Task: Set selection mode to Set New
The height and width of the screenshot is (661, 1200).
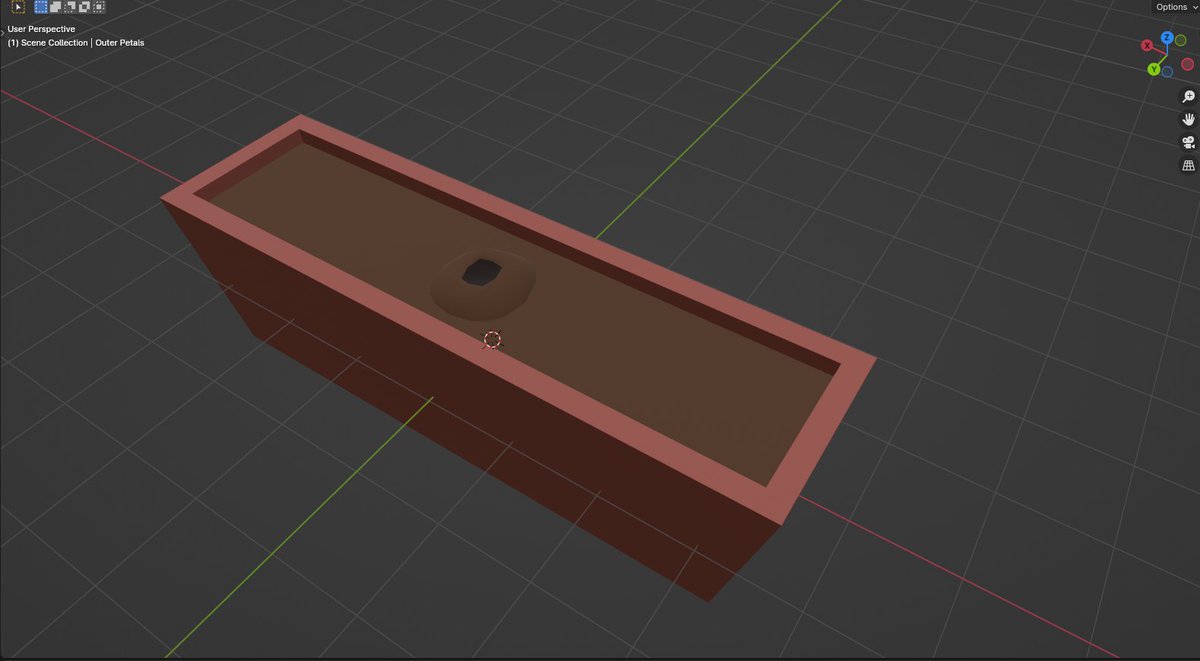Action: click(41, 7)
